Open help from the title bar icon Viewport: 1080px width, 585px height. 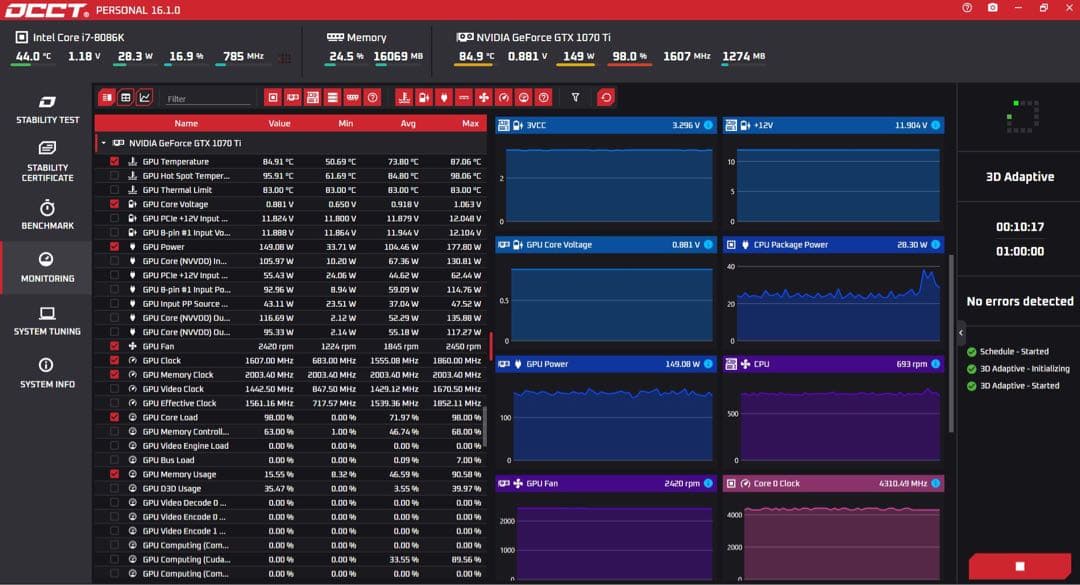click(x=967, y=8)
